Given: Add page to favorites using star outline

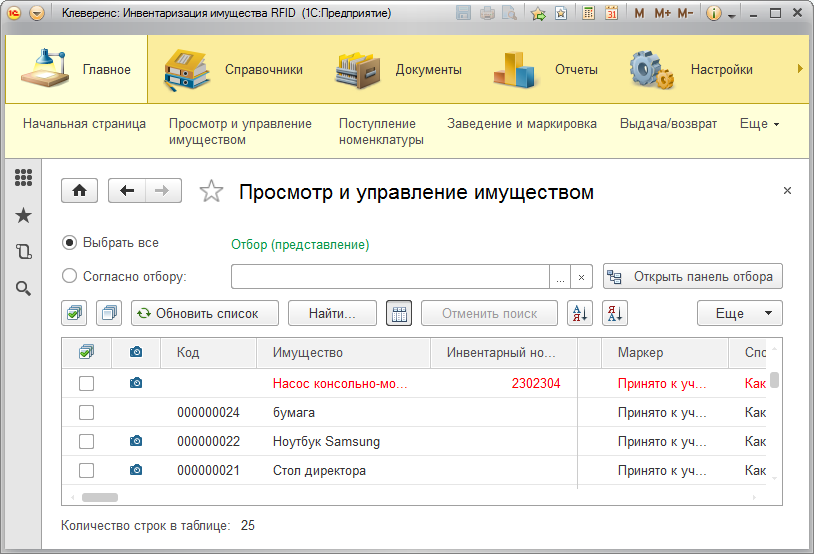Looking at the screenshot, I should [x=211, y=192].
